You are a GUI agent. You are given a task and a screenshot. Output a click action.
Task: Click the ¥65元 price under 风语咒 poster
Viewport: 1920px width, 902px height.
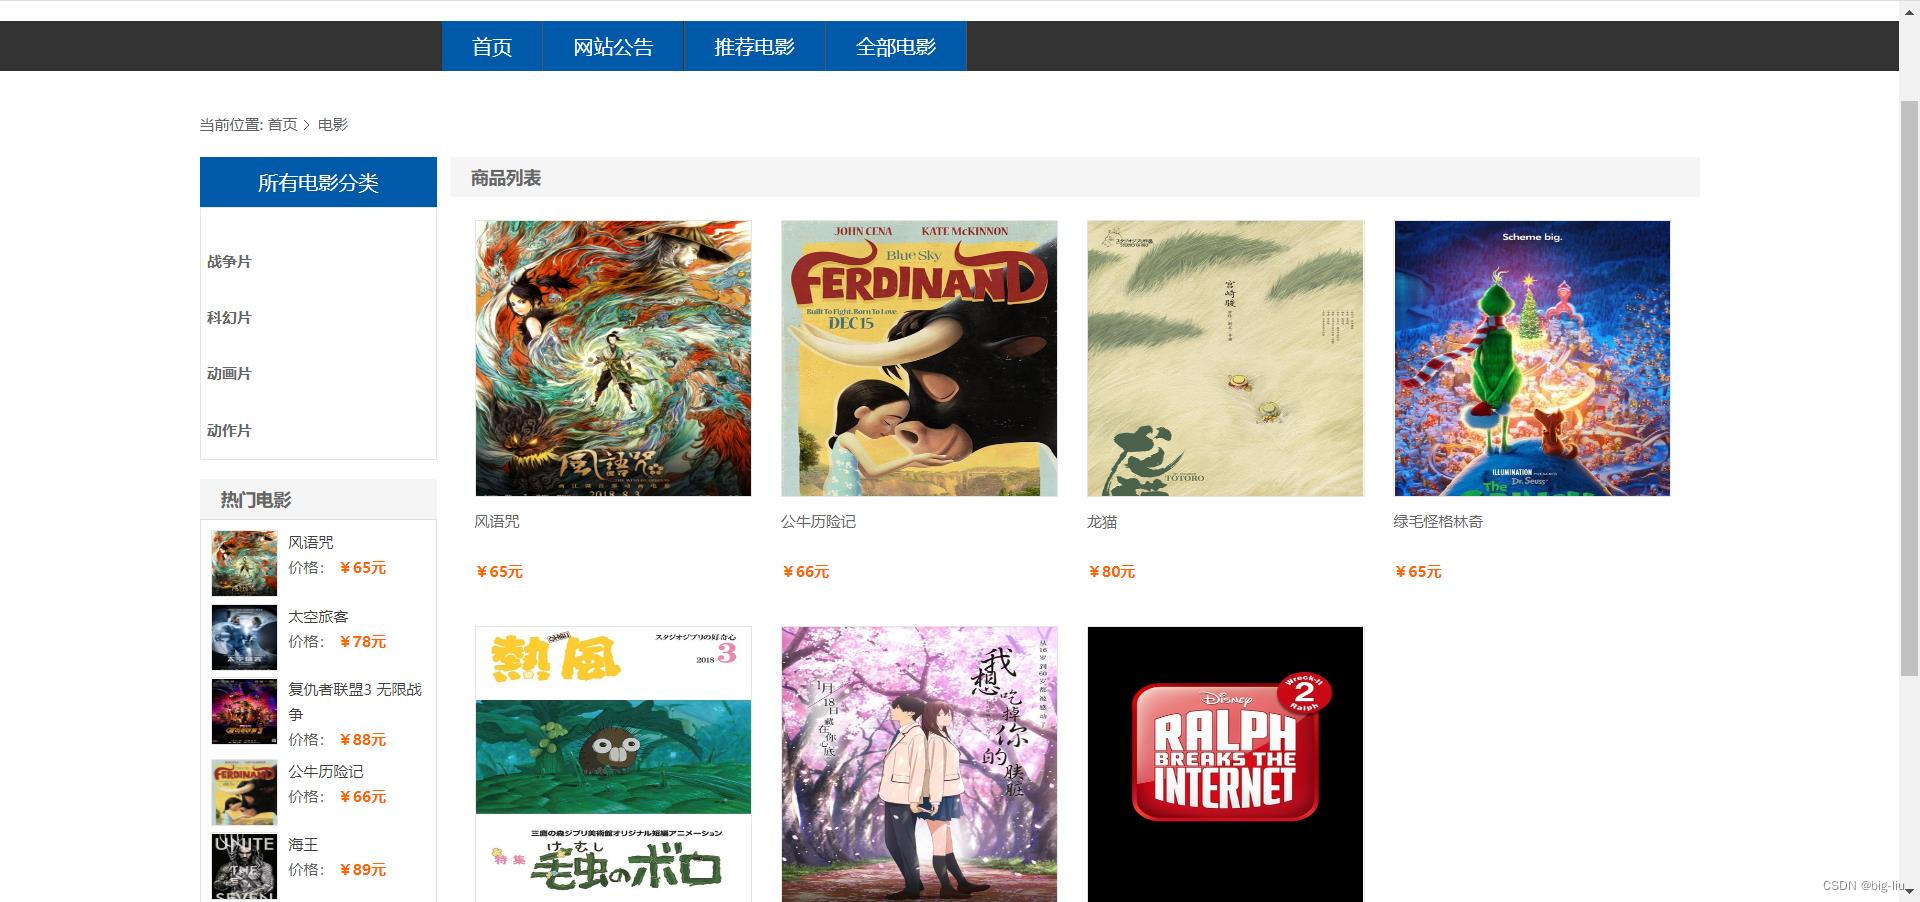coord(499,572)
